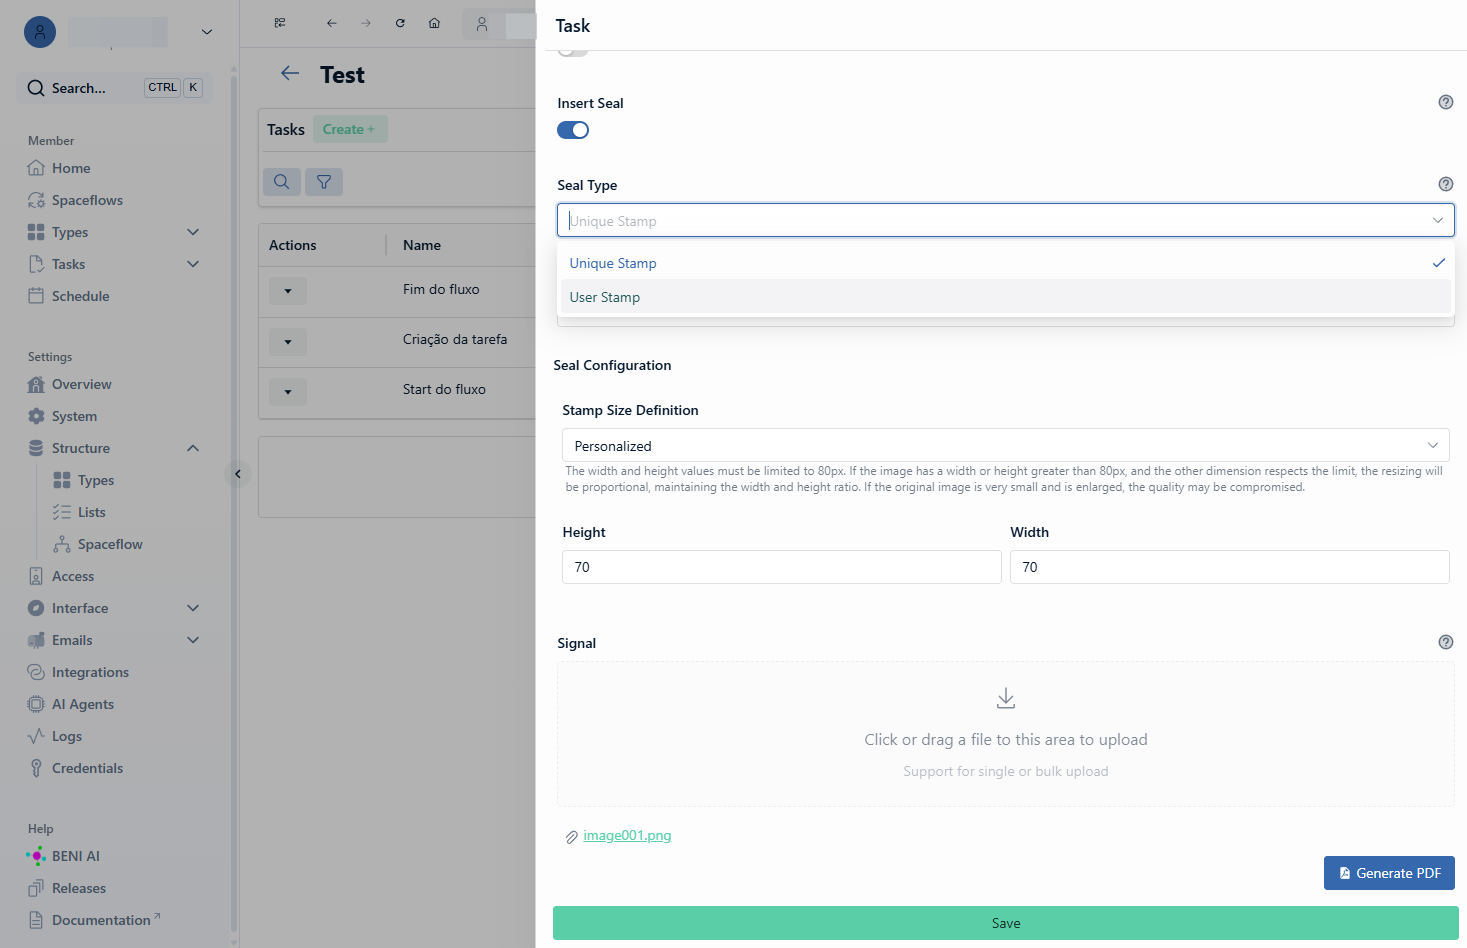Viewport: 1467px width, 948px height.
Task: Collapse the sidebar with the edge arrow handle
Action: 238,474
